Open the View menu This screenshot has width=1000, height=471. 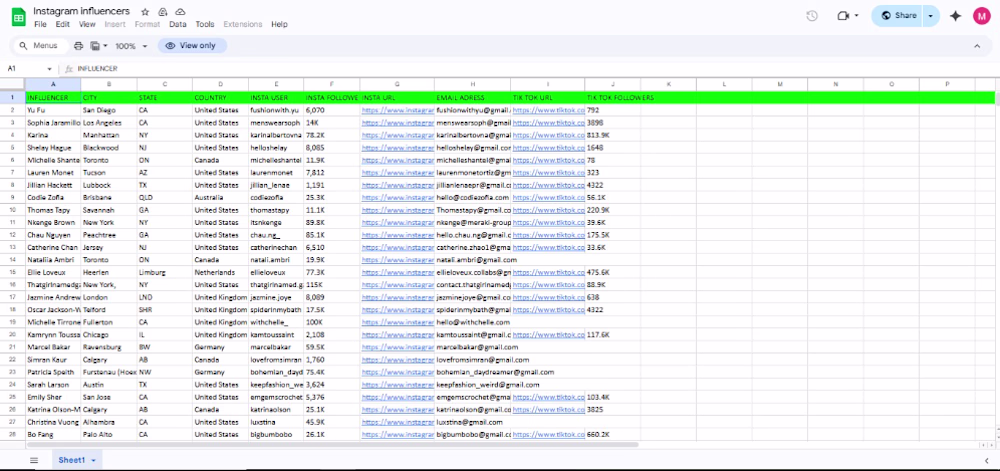click(x=87, y=24)
